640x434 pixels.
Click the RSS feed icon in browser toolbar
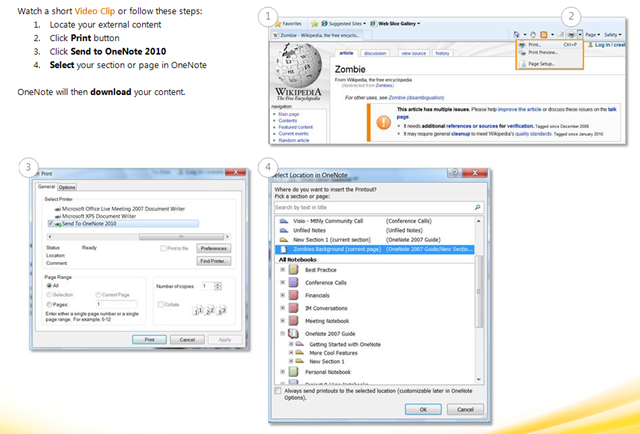coord(542,33)
